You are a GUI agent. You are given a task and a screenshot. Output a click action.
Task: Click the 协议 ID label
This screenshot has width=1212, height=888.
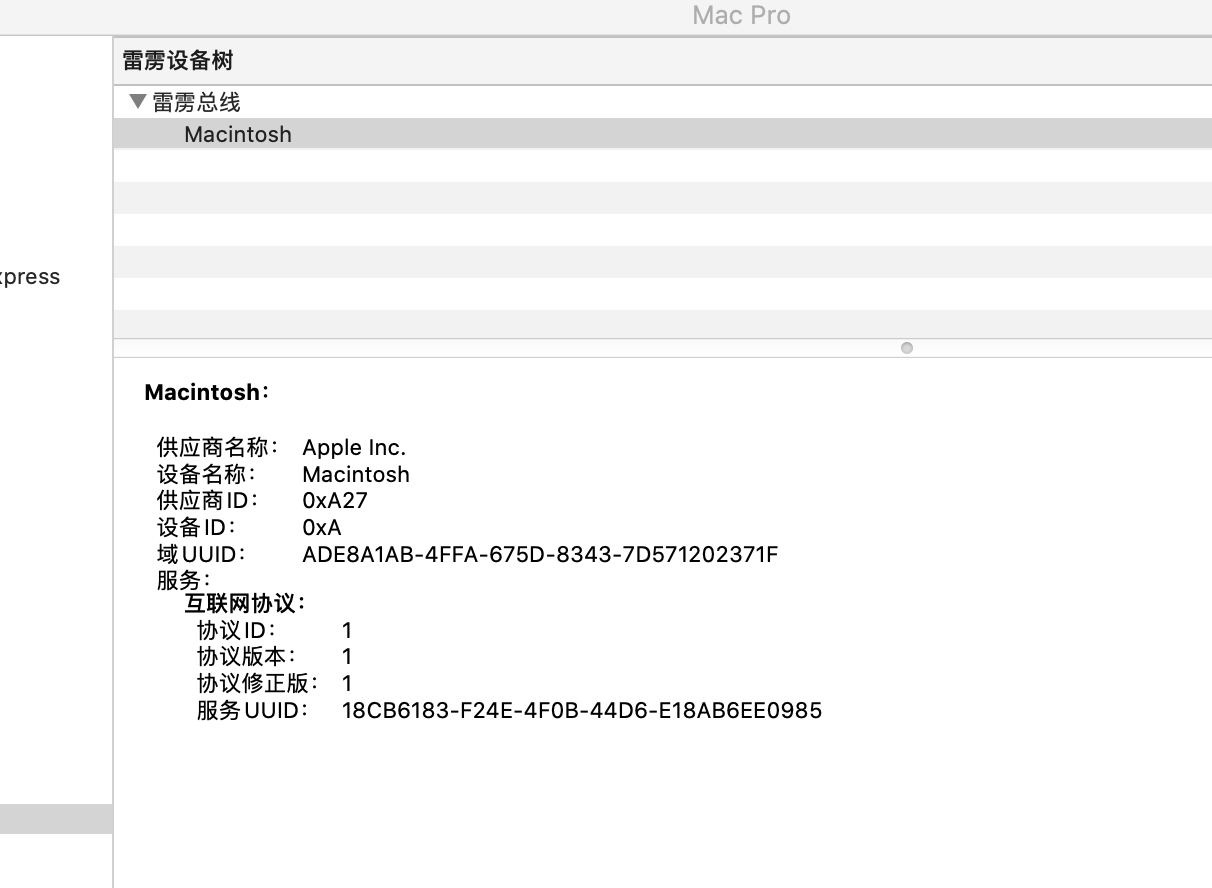pyautogui.click(x=237, y=630)
